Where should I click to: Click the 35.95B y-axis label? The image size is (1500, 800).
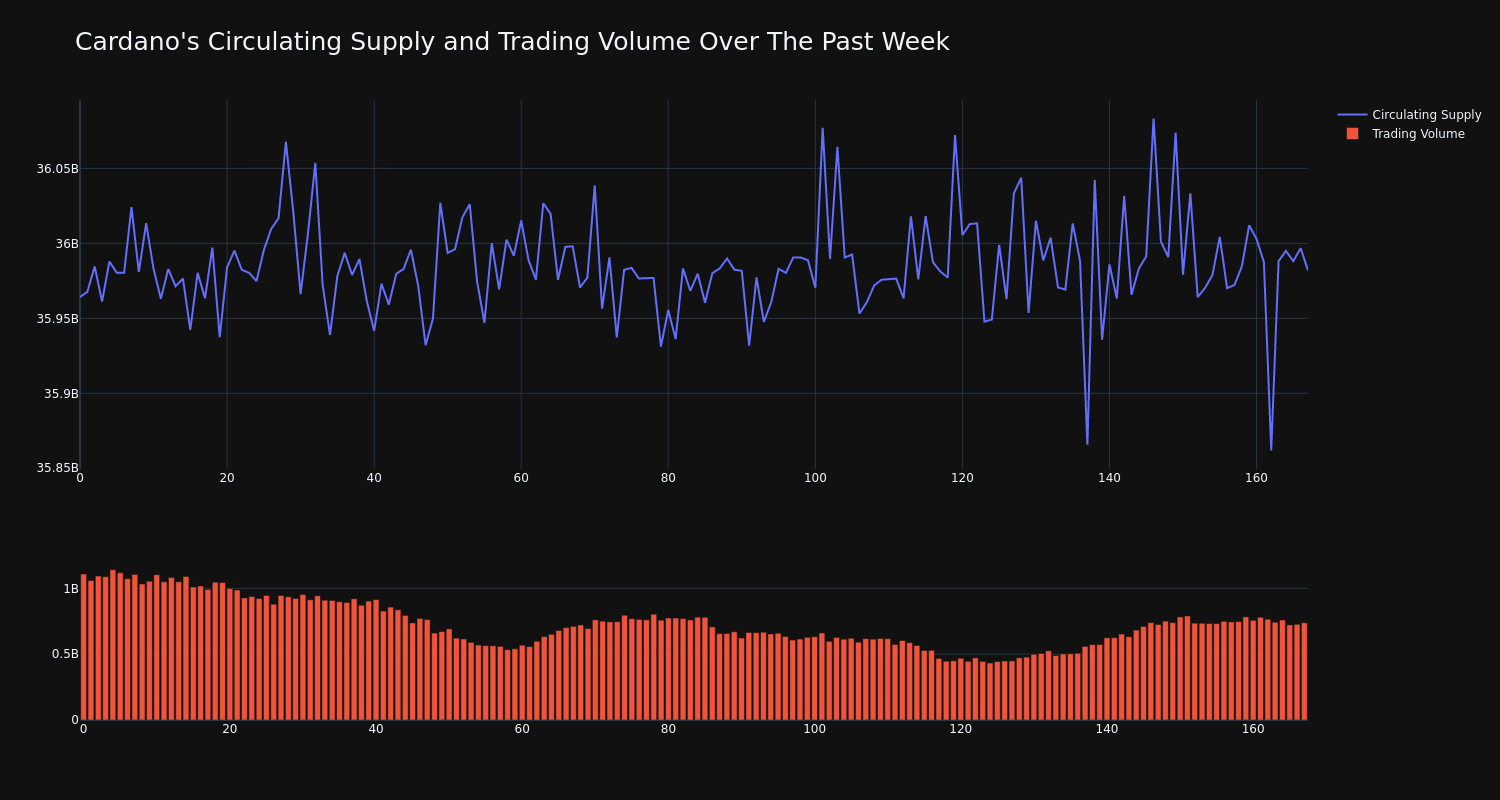point(57,319)
